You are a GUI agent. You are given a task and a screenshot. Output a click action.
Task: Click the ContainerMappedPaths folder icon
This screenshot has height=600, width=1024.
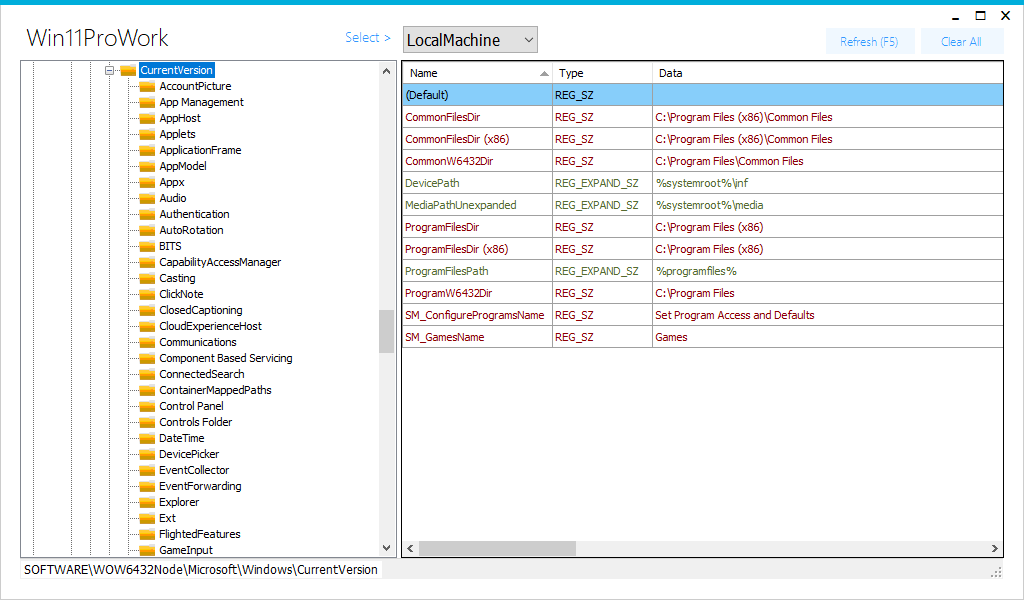point(148,390)
